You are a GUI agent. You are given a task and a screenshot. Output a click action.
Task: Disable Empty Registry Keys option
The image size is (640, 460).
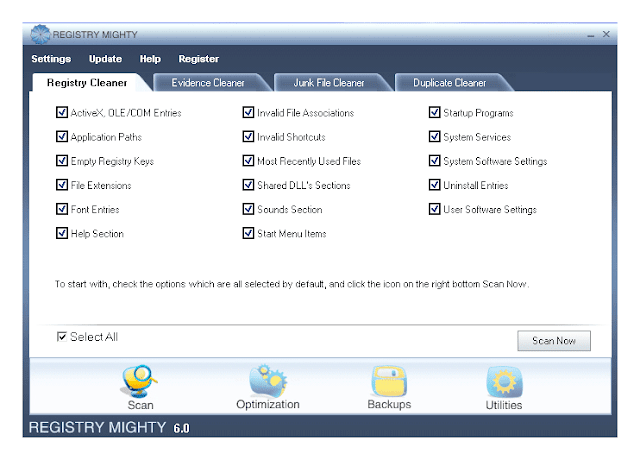point(62,160)
